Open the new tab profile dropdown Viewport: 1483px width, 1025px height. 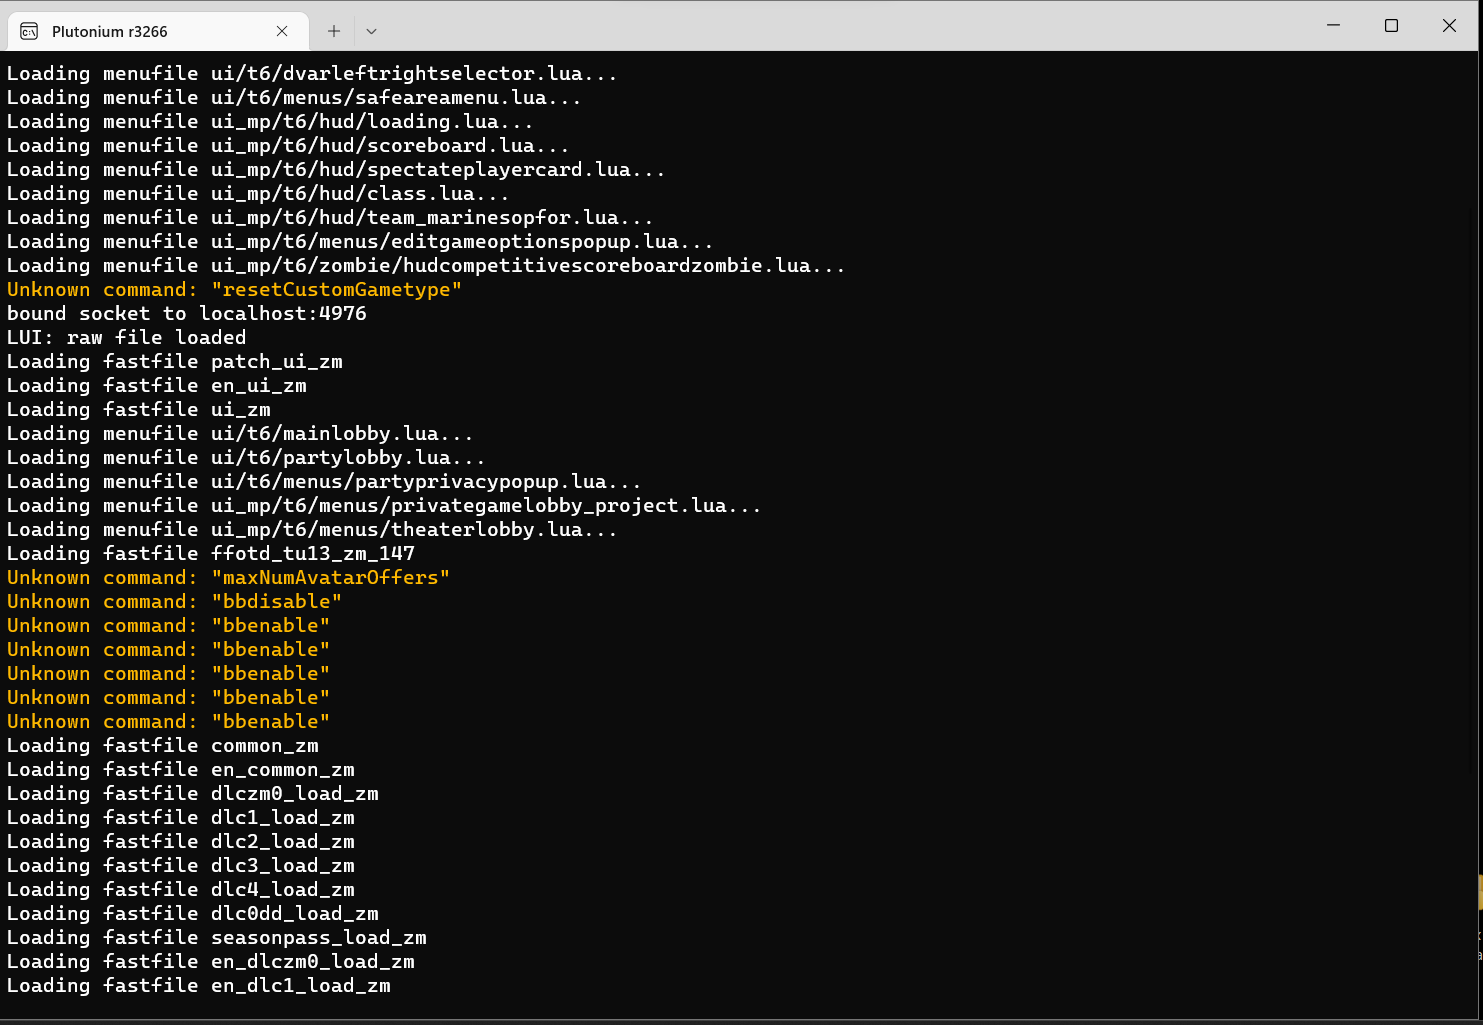[371, 31]
